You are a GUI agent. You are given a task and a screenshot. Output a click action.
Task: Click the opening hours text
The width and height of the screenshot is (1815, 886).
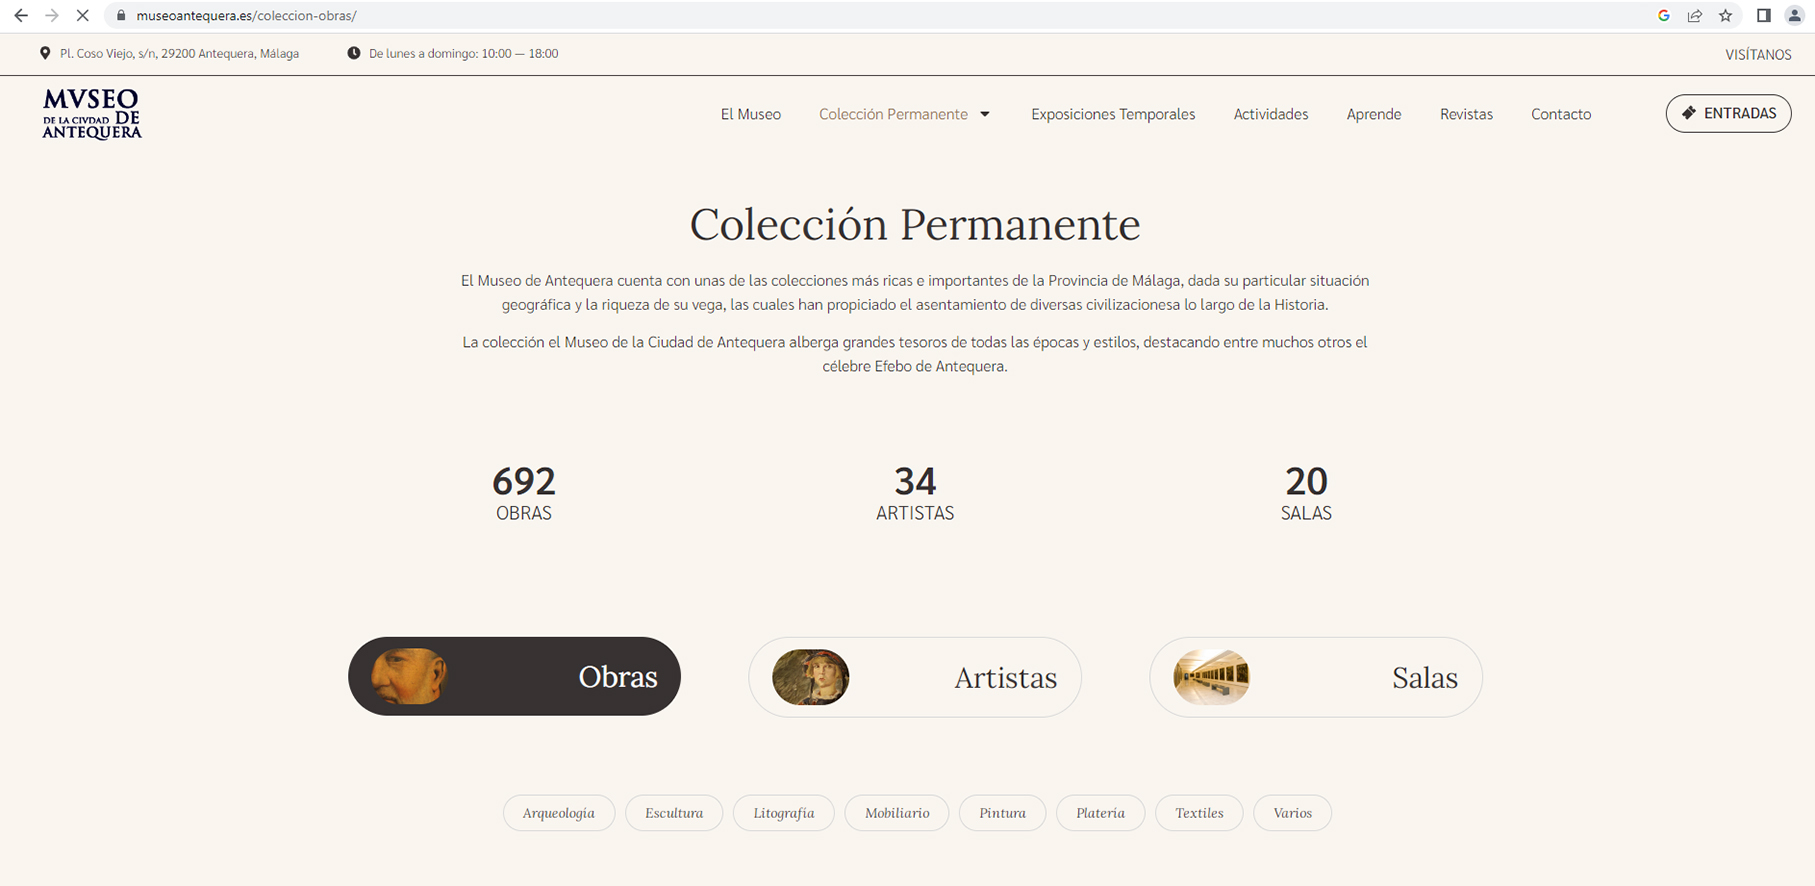tap(463, 54)
